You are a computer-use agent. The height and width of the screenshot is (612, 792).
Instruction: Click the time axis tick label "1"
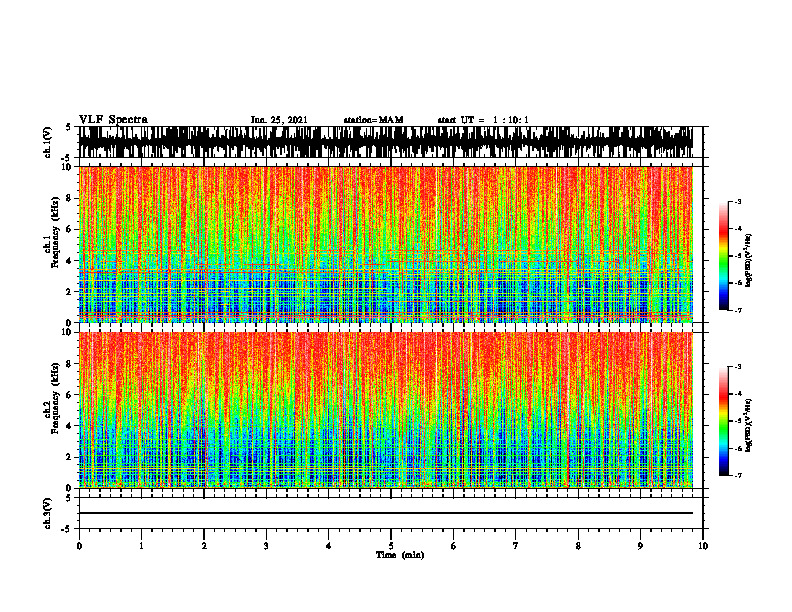[141, 546]
